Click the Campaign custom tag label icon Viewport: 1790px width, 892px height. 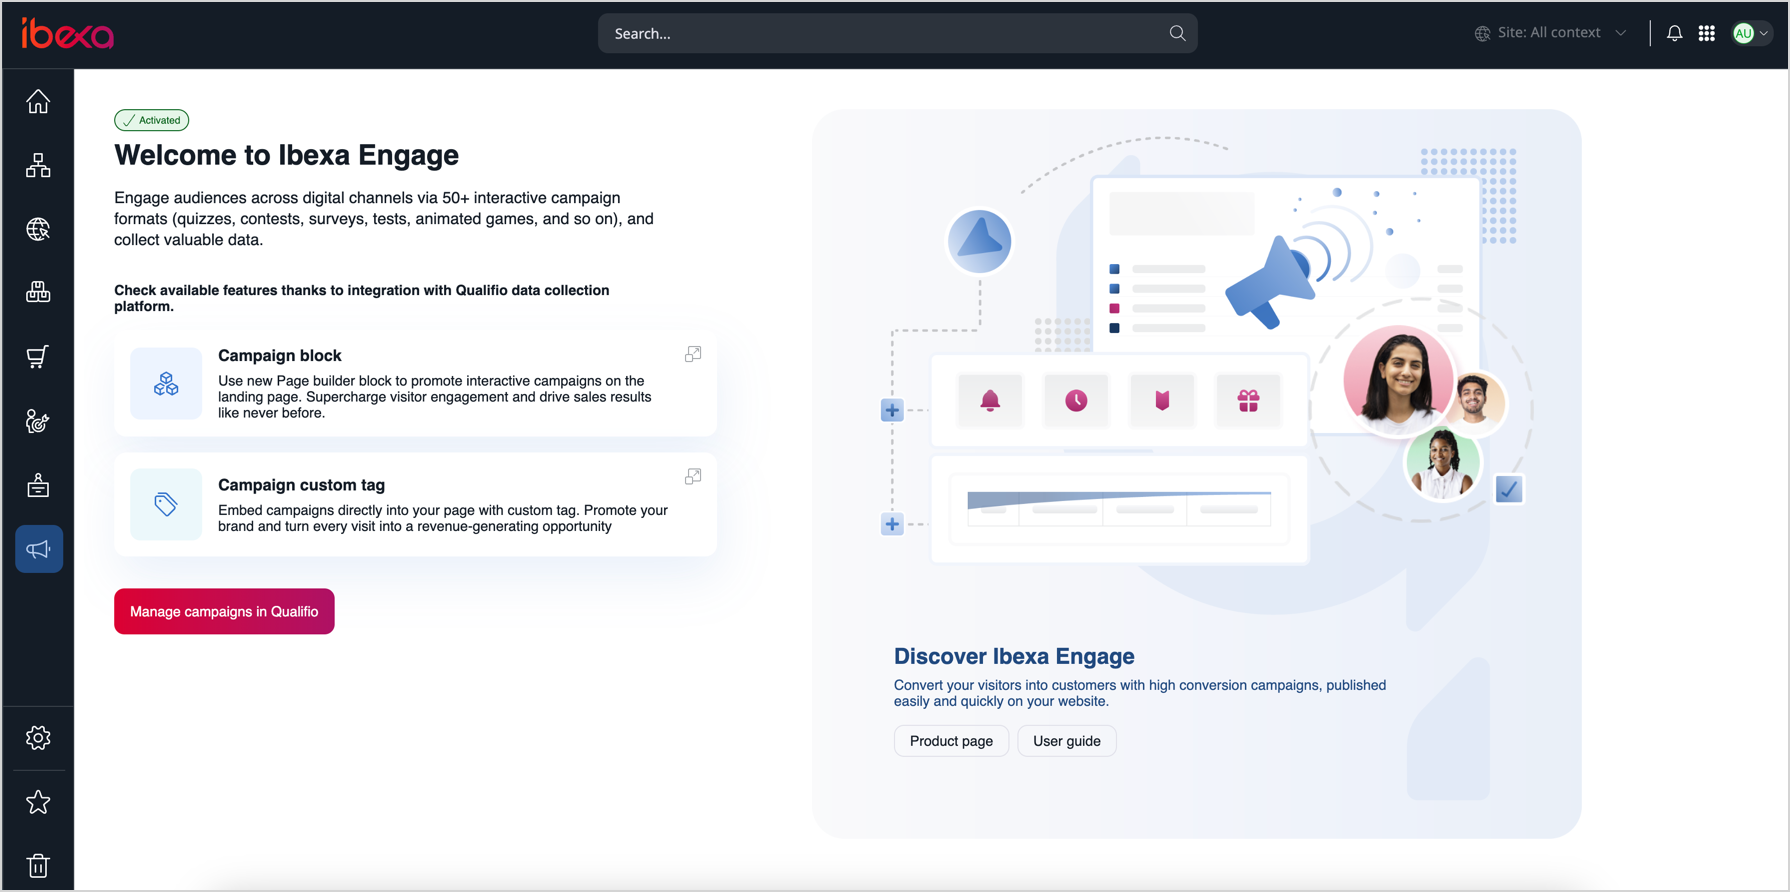(x=166, y=504)
